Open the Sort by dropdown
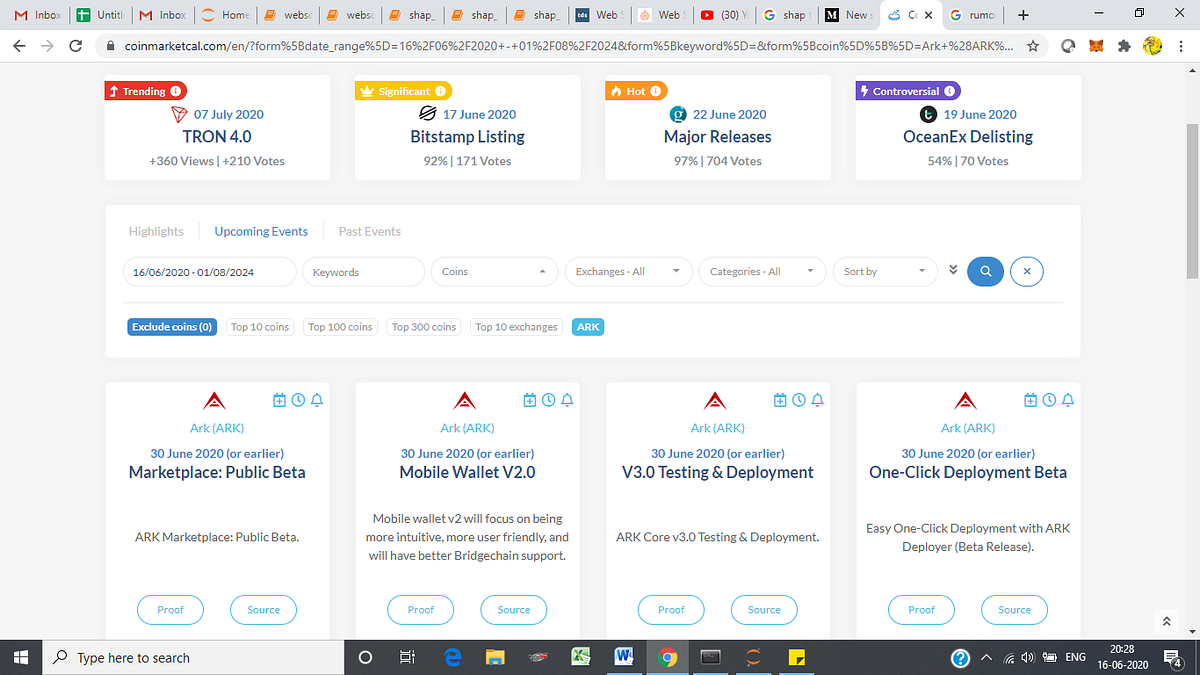 pos(885,271)
